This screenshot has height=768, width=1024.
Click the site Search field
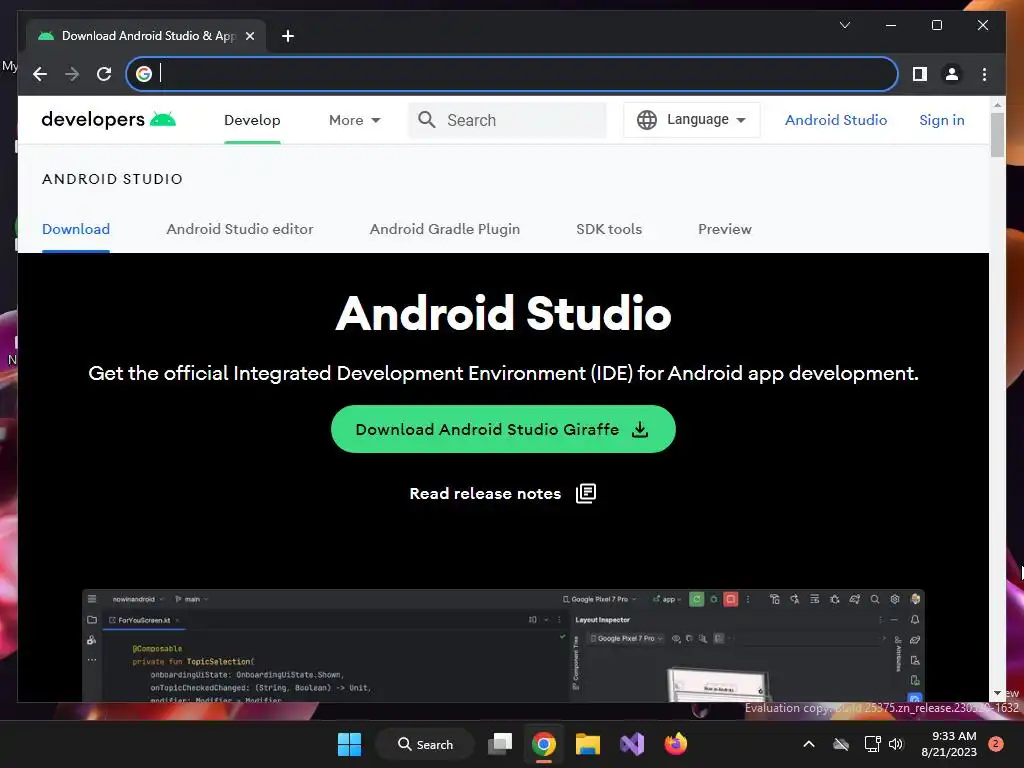507,120
